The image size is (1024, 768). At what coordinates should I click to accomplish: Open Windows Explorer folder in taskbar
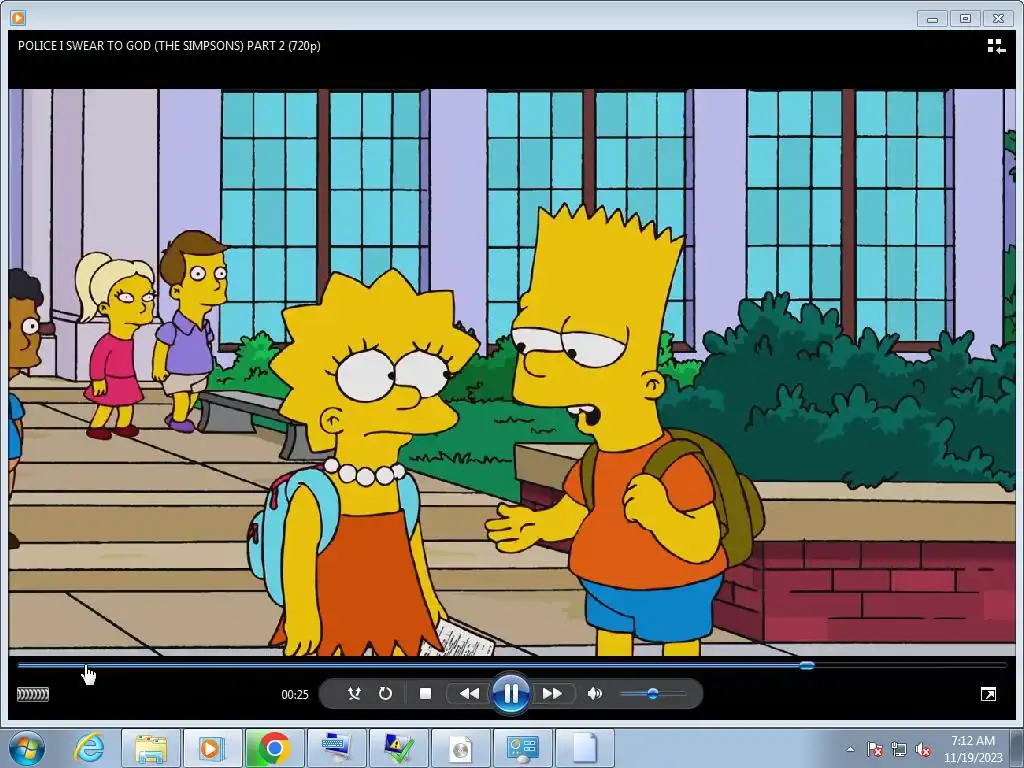pos(150,748)
